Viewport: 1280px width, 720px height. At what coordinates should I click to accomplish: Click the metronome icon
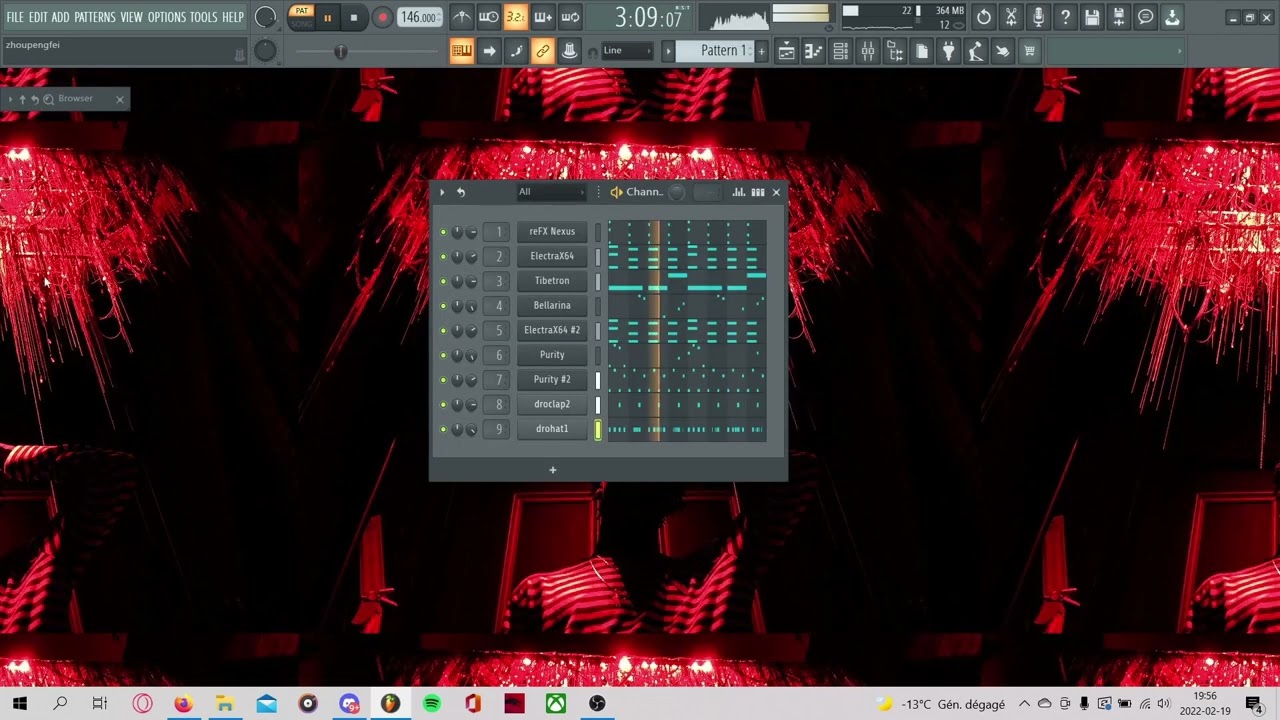pyautogui.click(x=461, y=17)
